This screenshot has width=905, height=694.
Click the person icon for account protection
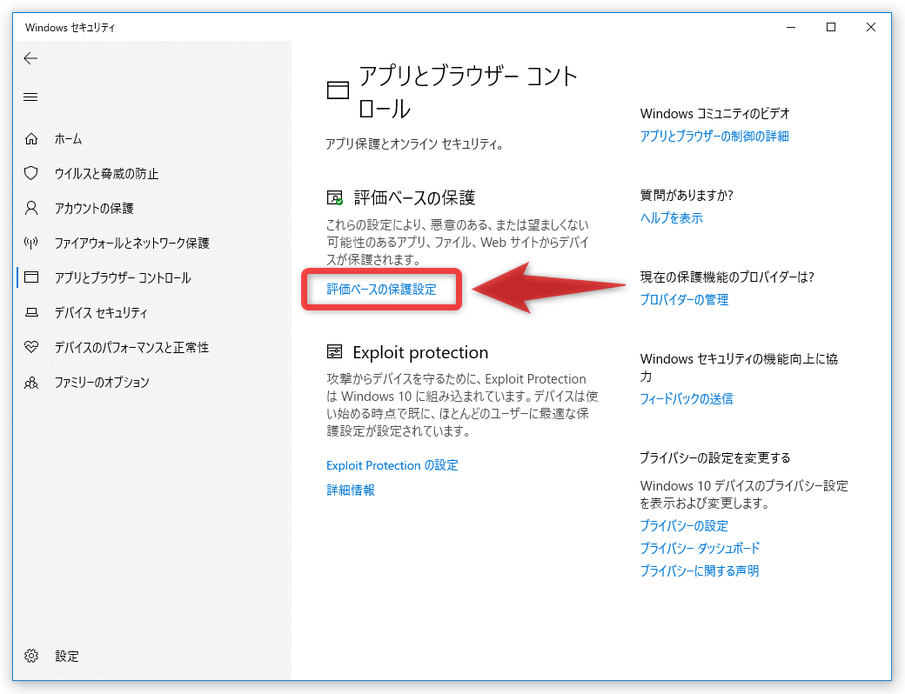31,208
